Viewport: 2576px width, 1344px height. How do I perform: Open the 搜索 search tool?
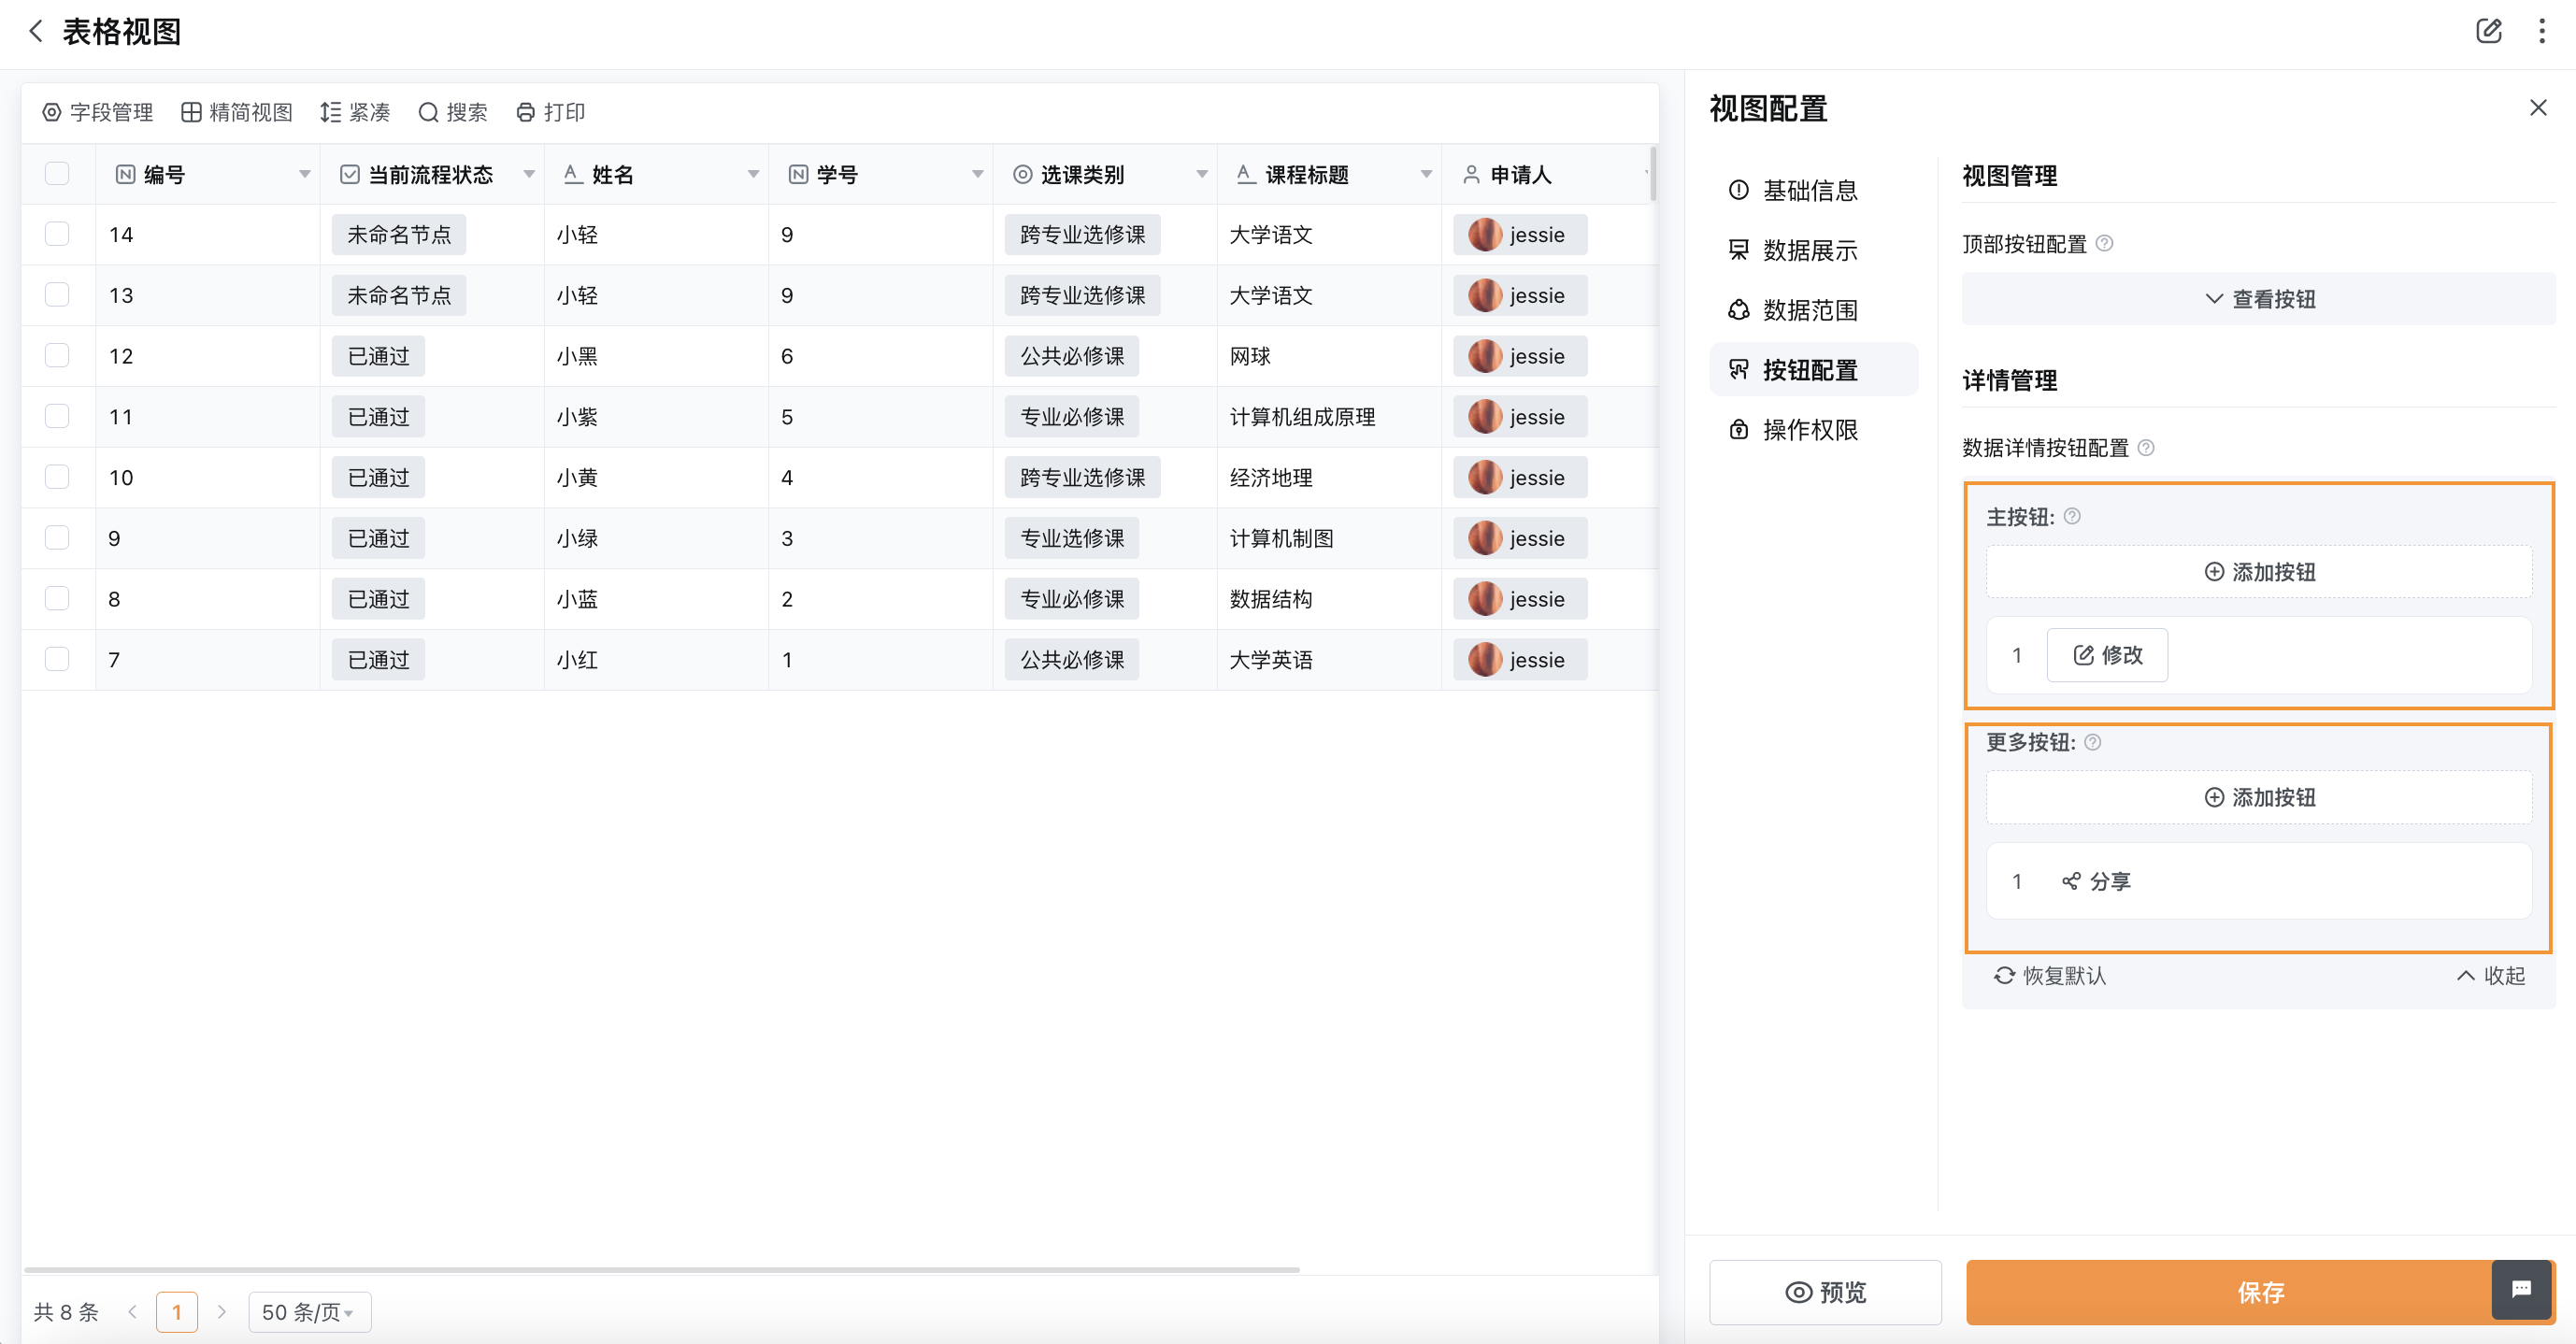tap(453, 112)
